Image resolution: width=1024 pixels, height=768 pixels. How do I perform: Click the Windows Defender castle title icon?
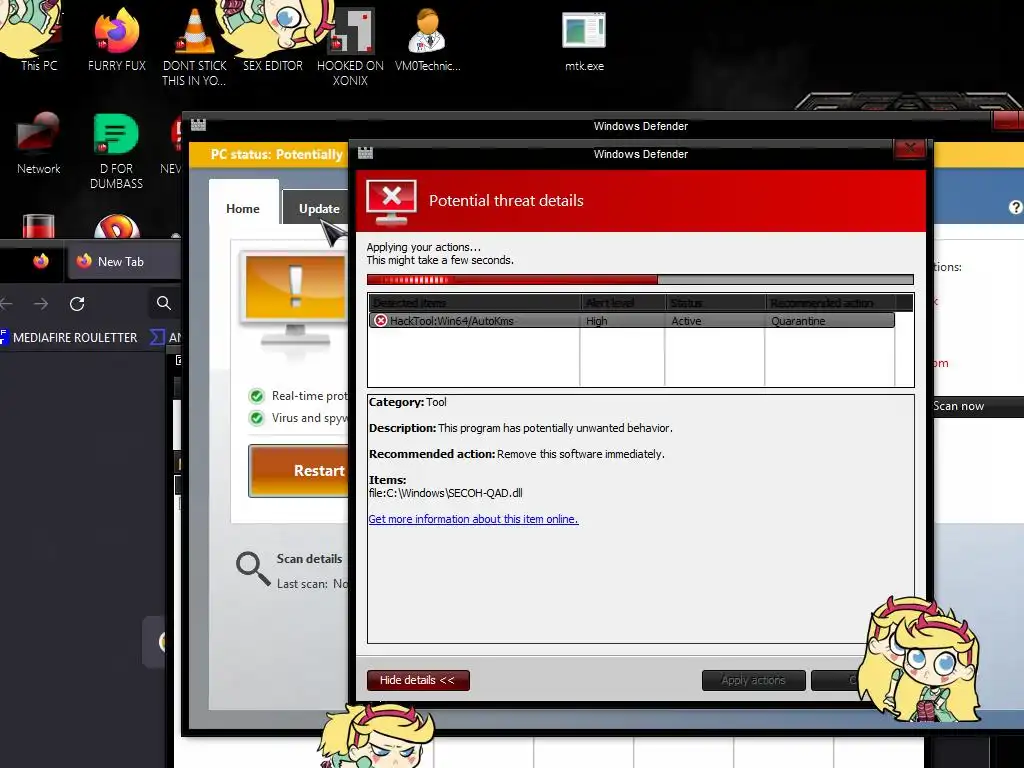199,125
